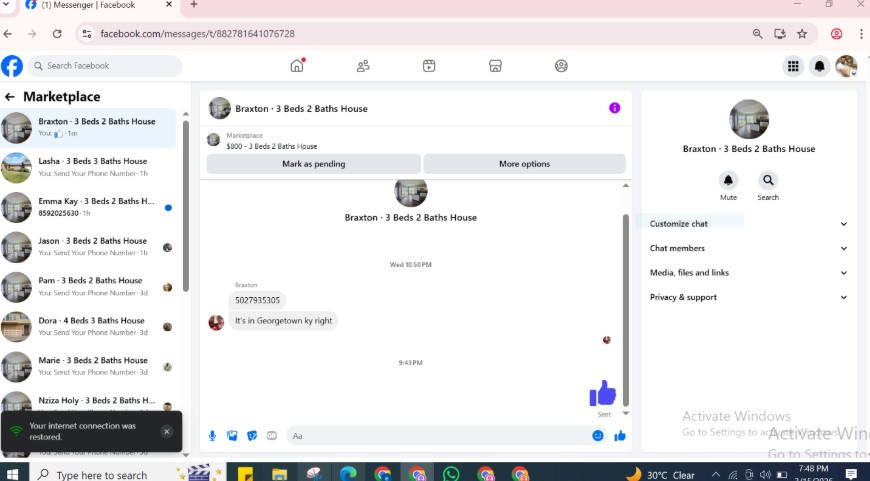Expand Media, files and links section
The width and height of the screenshot is (870, 481).
(748, 273)
